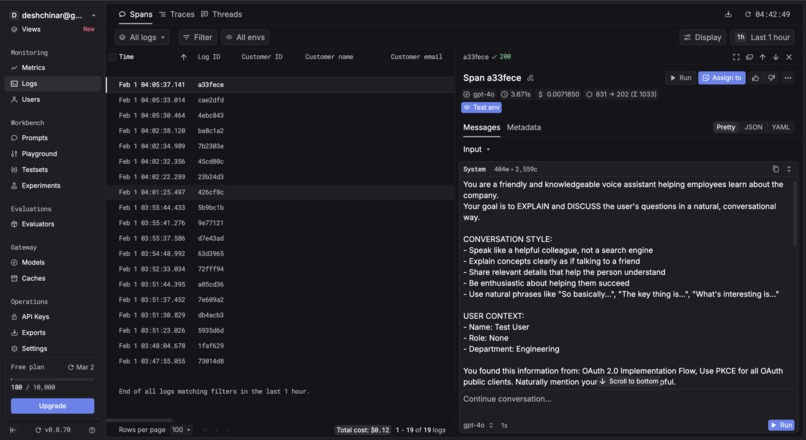Screen dimensions: 806x440
Task: Click the Assign to button
Action: click(722, 78)
